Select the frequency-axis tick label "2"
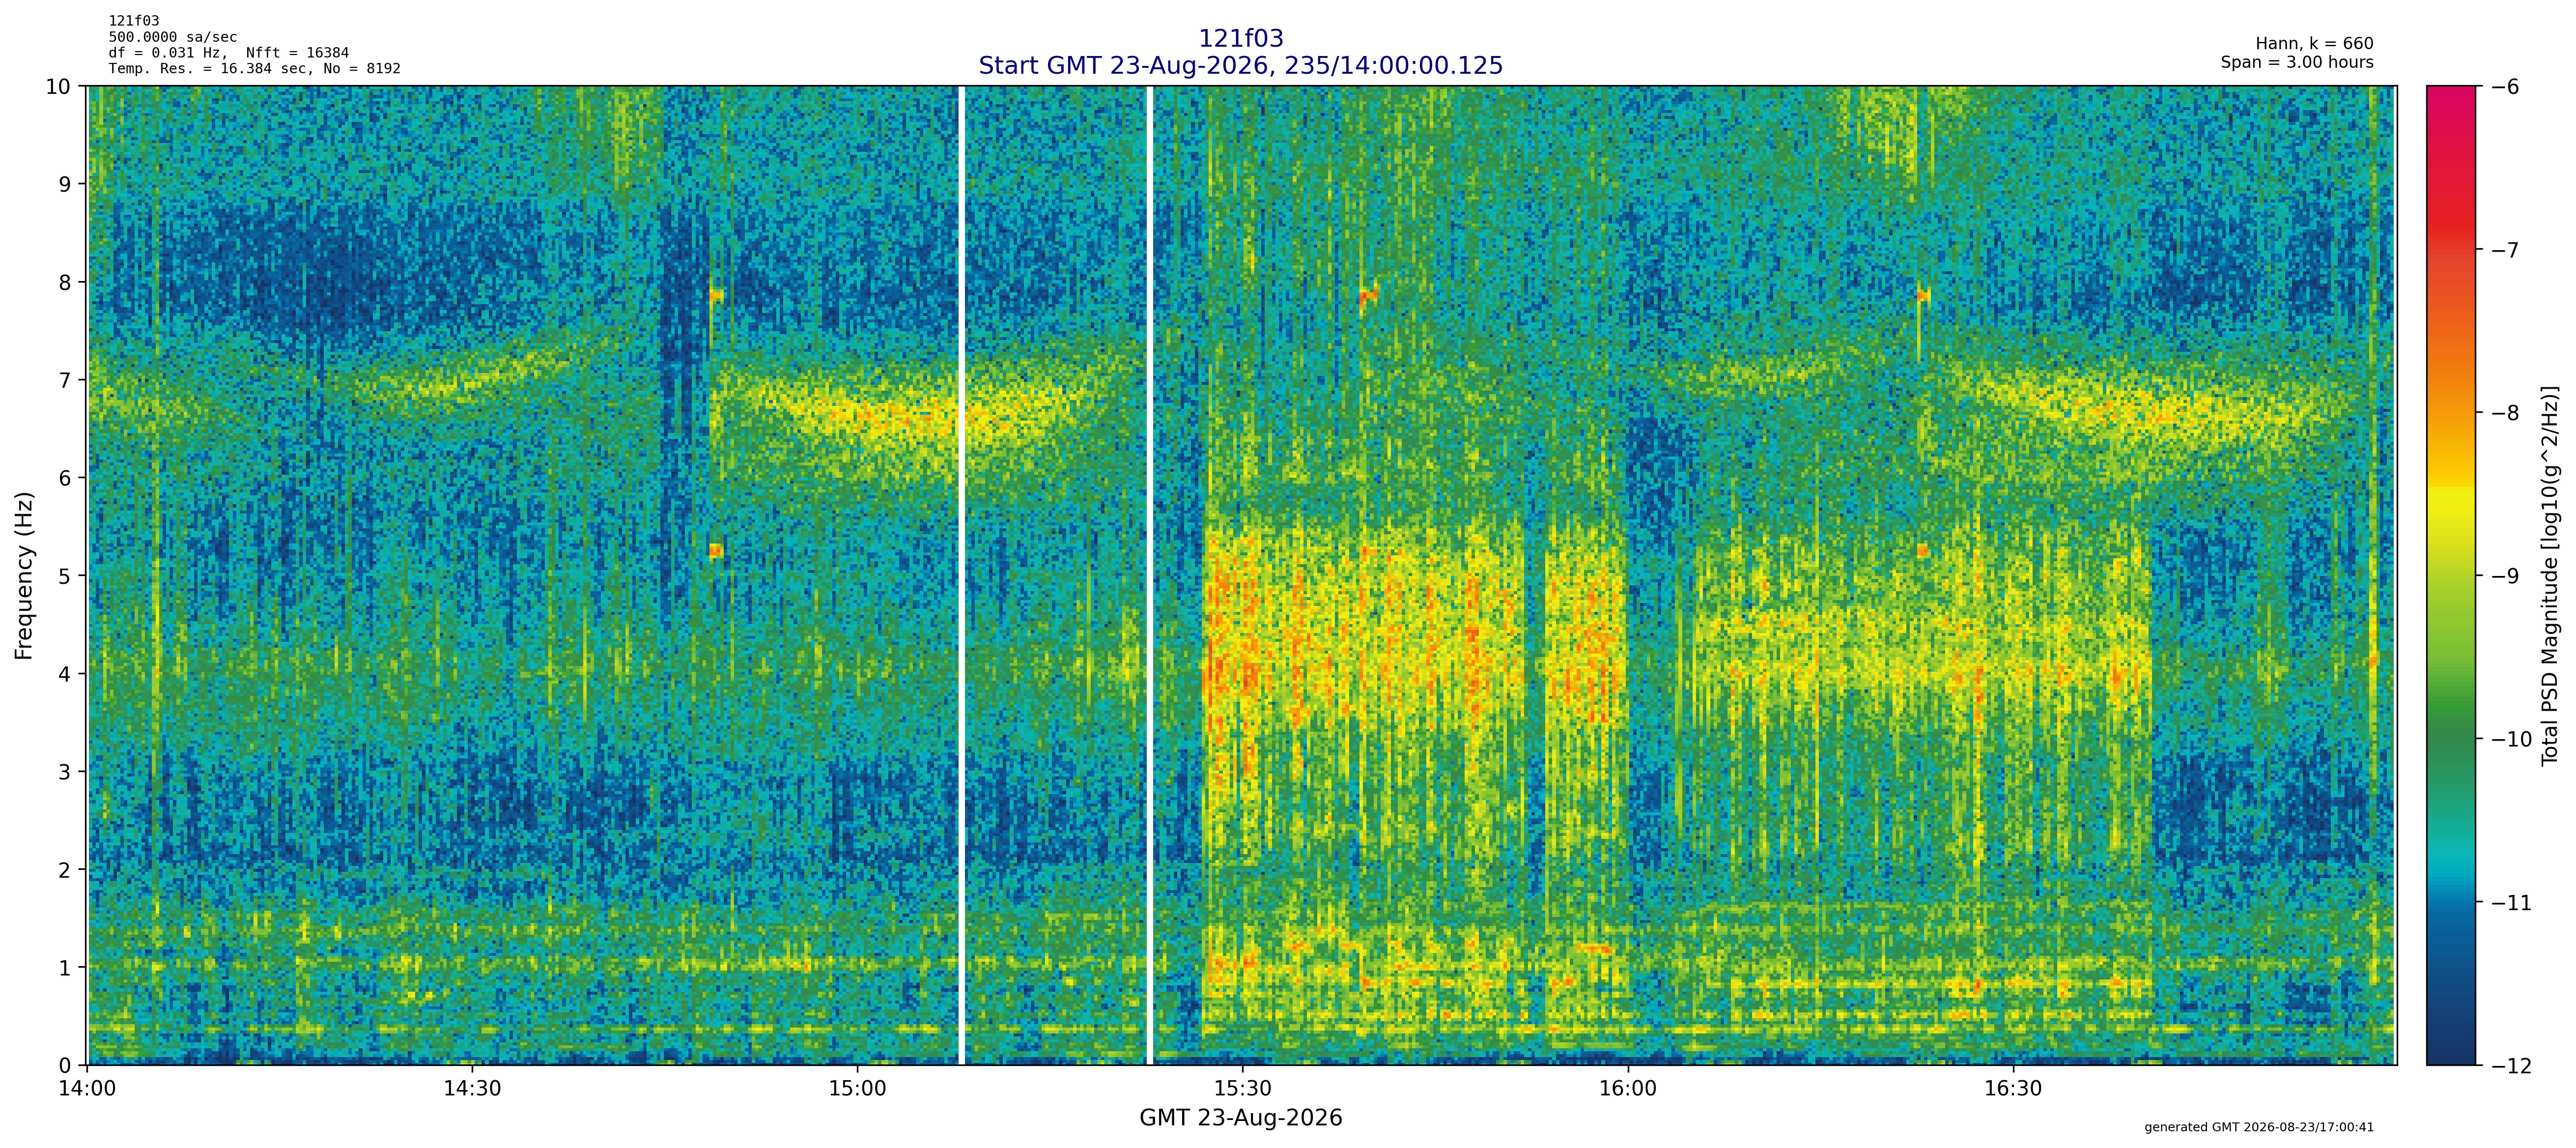Image resolution: width=2576 pixels, height=1148 pixels. (x=65, y=870)
